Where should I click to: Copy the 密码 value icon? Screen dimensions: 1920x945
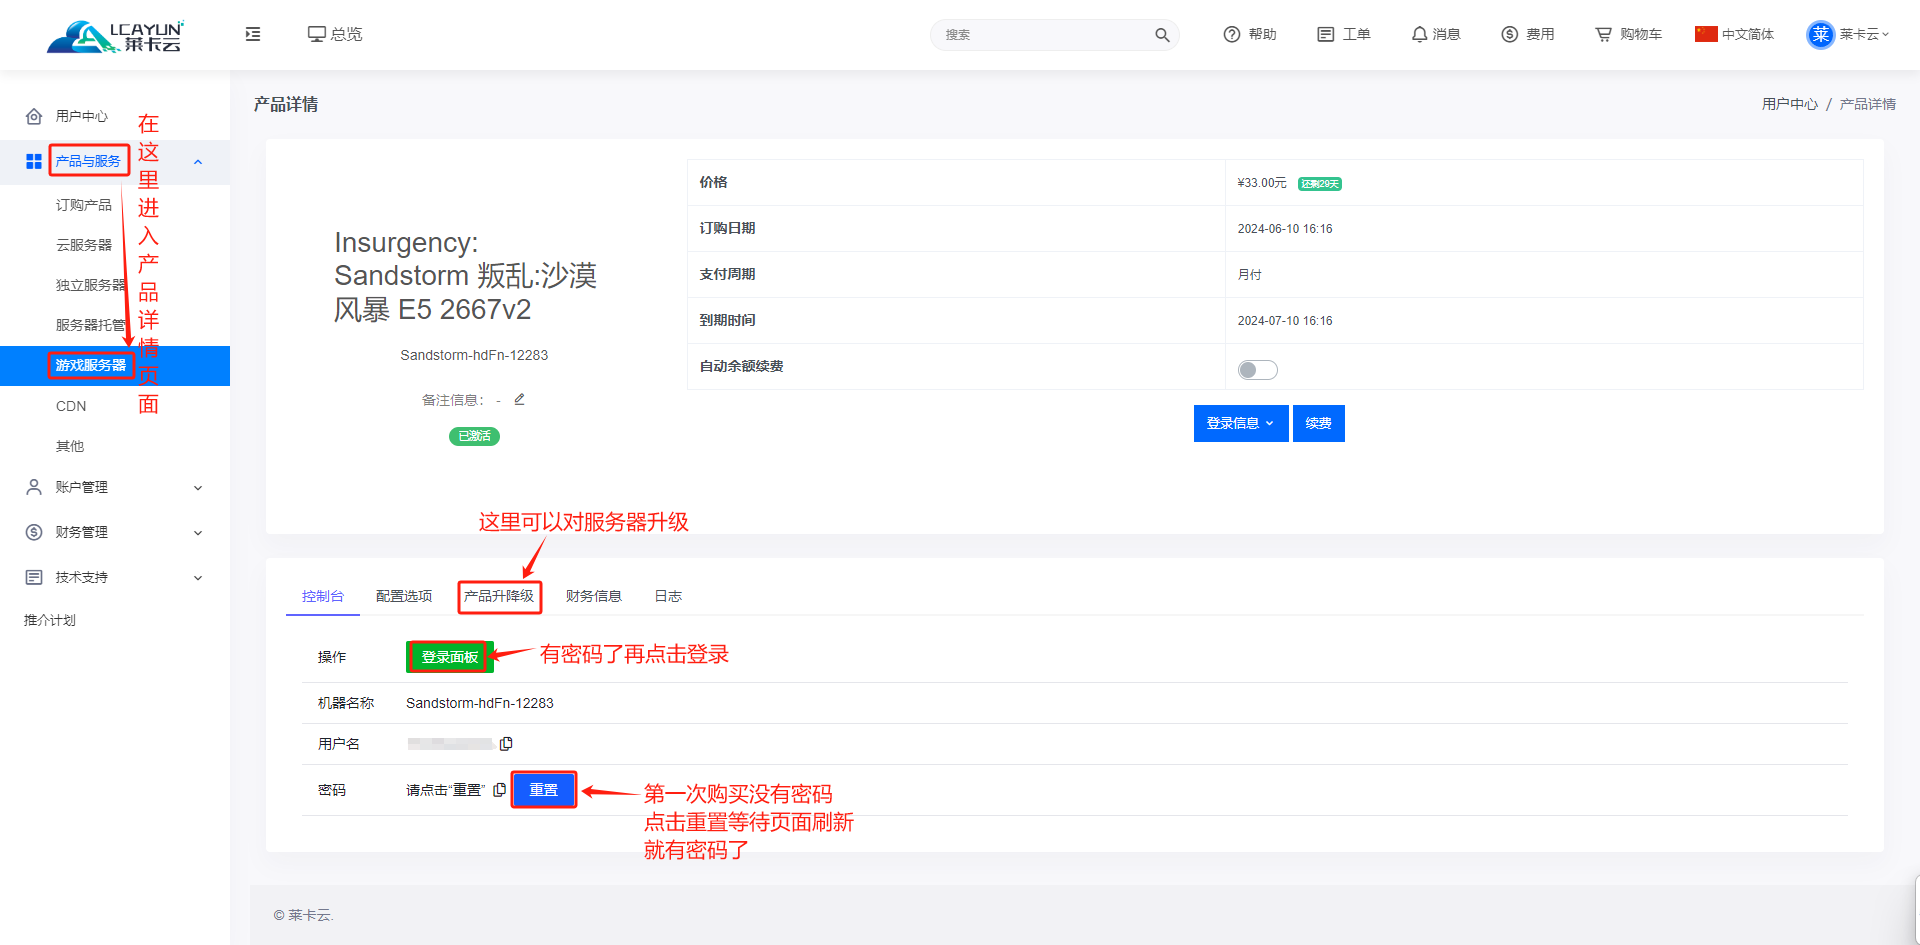click(499, 790)
